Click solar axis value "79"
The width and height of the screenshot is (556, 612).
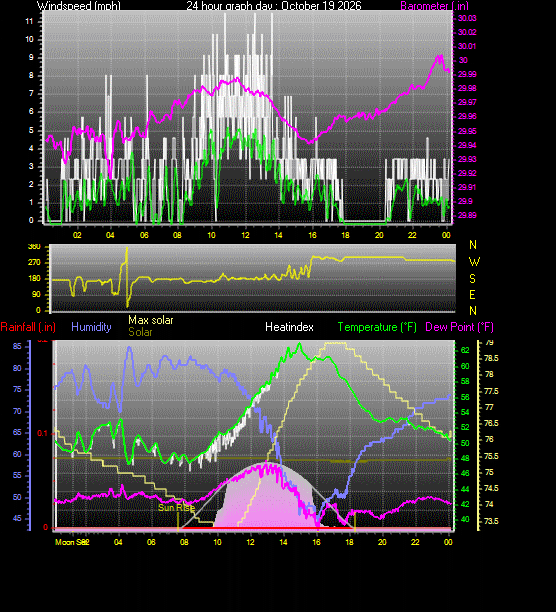(x=489, y=342)
